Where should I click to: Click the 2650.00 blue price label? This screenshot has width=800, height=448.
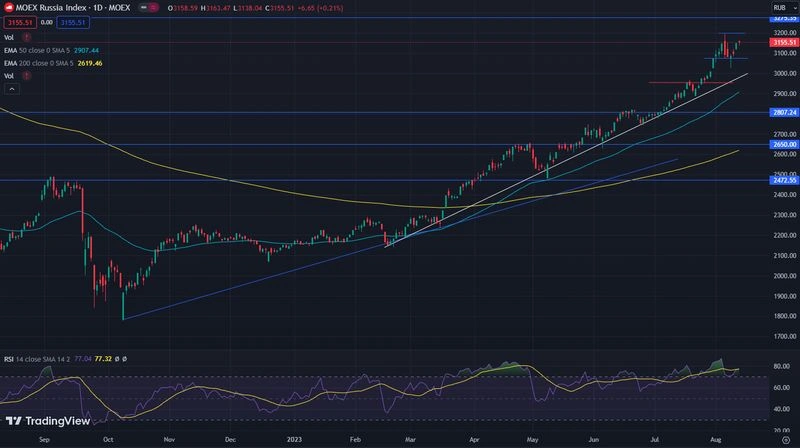[784, 144]
